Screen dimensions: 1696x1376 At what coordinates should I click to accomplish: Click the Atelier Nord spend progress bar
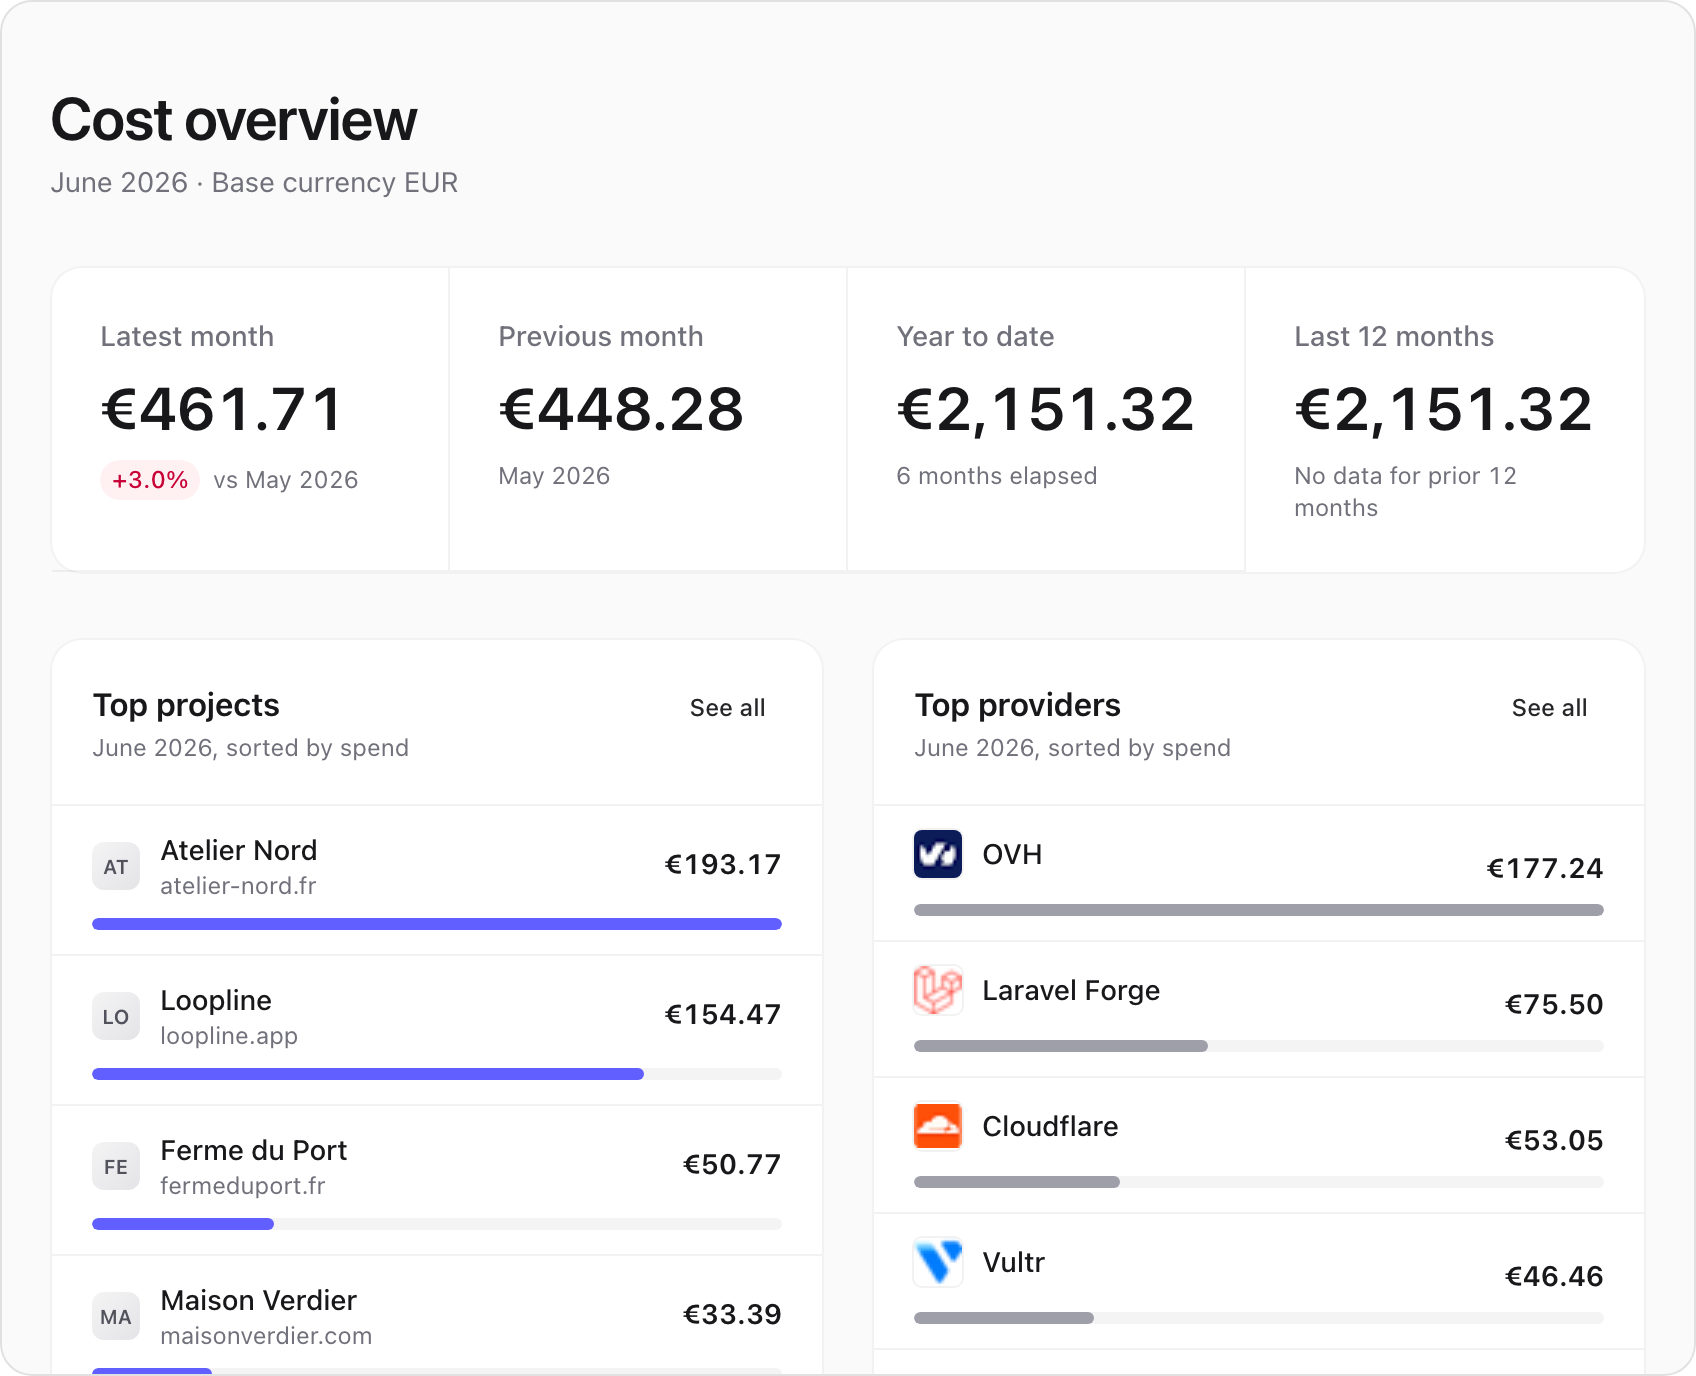tap(437, 924)
